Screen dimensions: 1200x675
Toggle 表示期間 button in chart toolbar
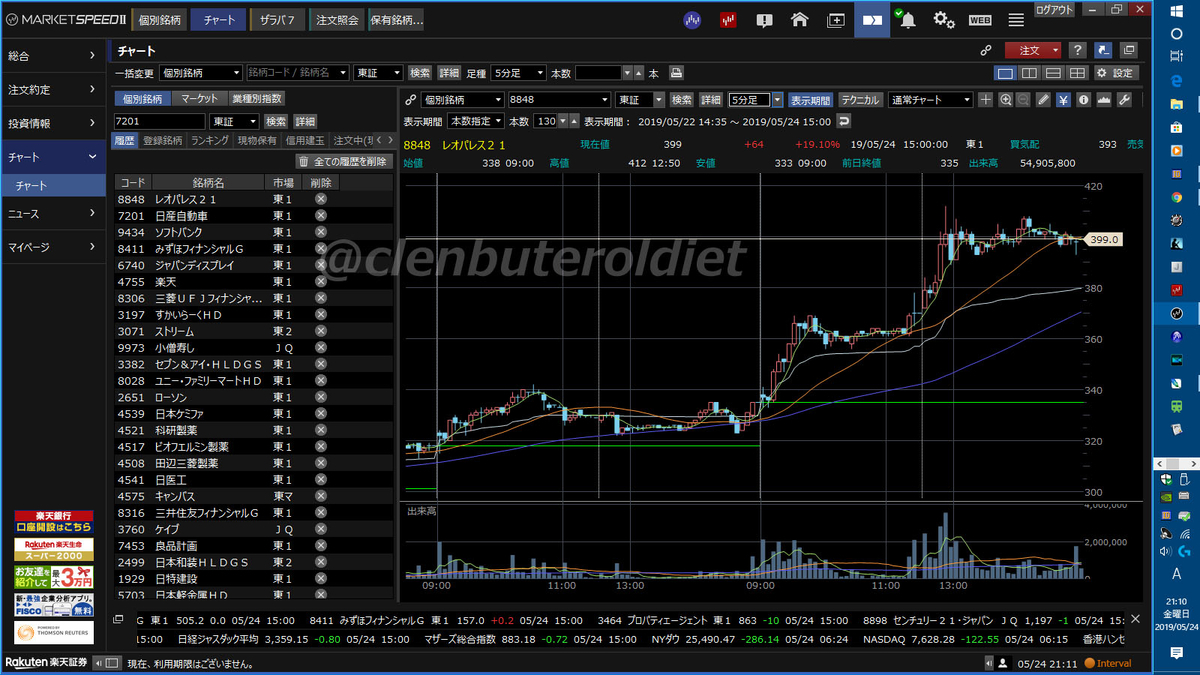click(x=810, y=100)
